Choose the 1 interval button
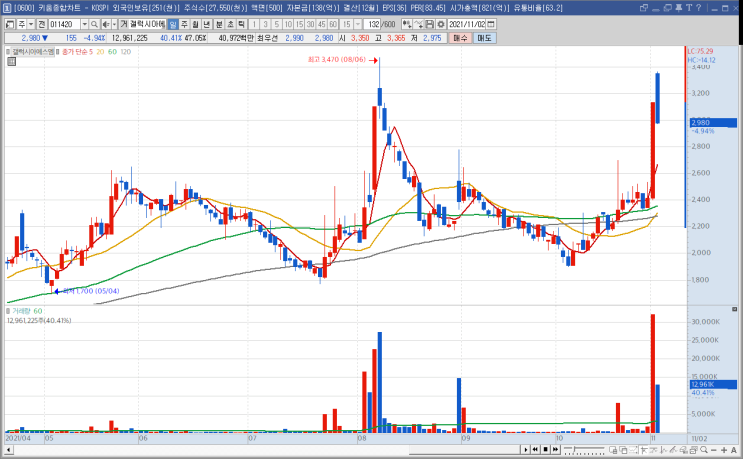The image size is (743, 459). [x=254, y=24]
